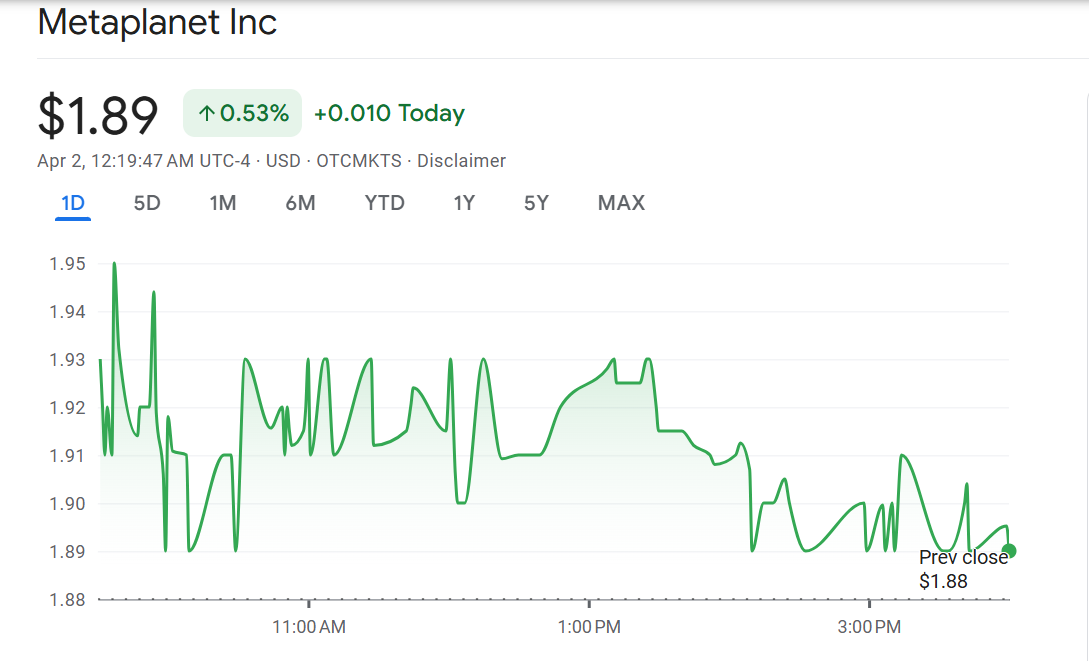Click the USD currency label
This screenshot has width=1089, height=661.
[285, 160]
